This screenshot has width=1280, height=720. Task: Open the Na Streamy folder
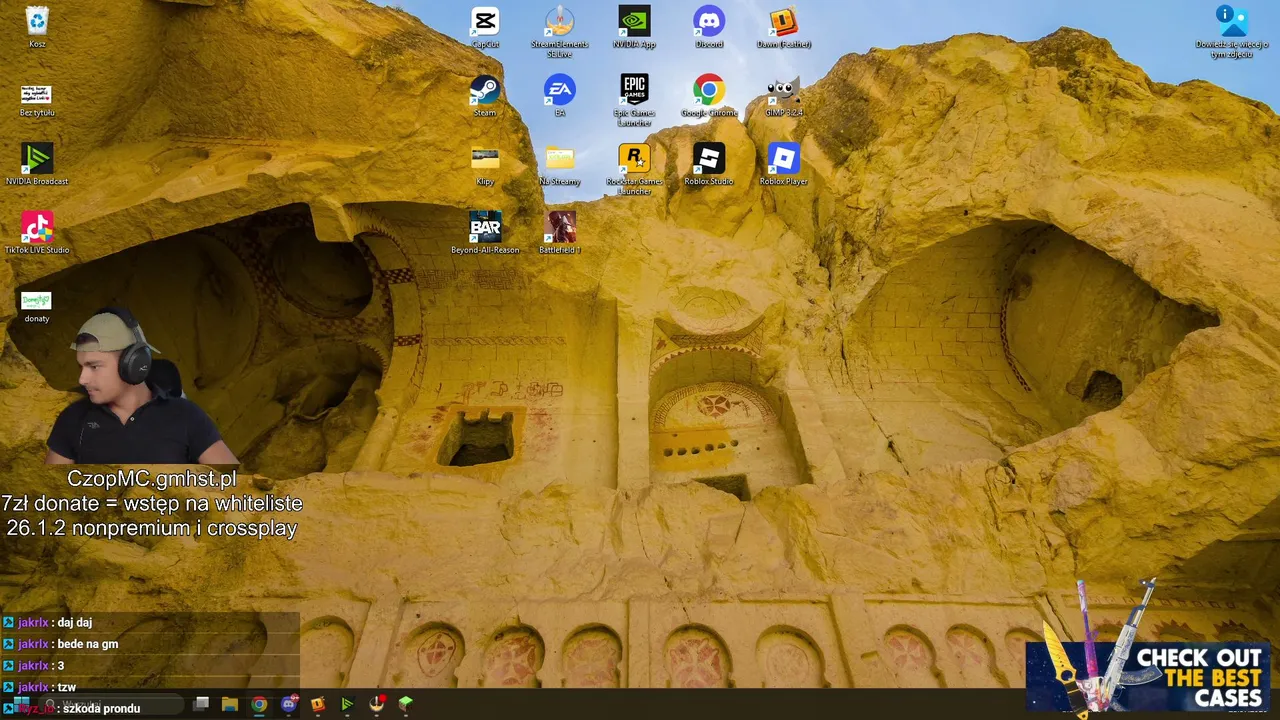[x=559, y=163]
